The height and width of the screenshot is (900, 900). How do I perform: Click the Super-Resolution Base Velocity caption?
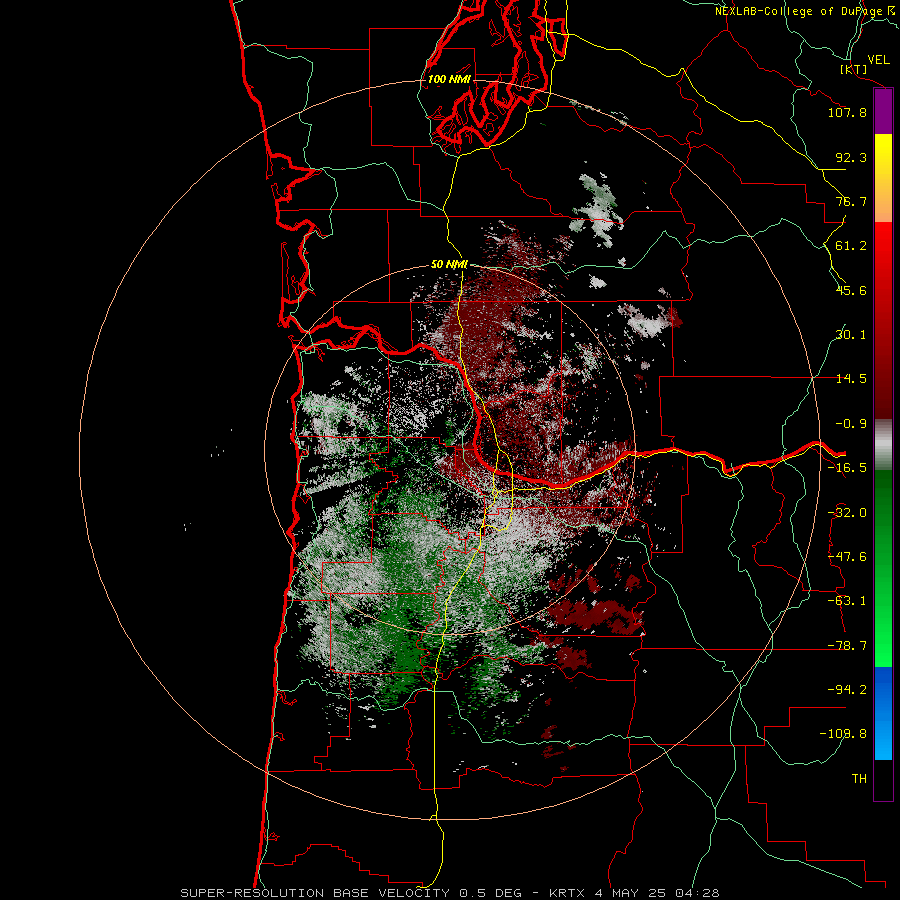tap(449, 893)
